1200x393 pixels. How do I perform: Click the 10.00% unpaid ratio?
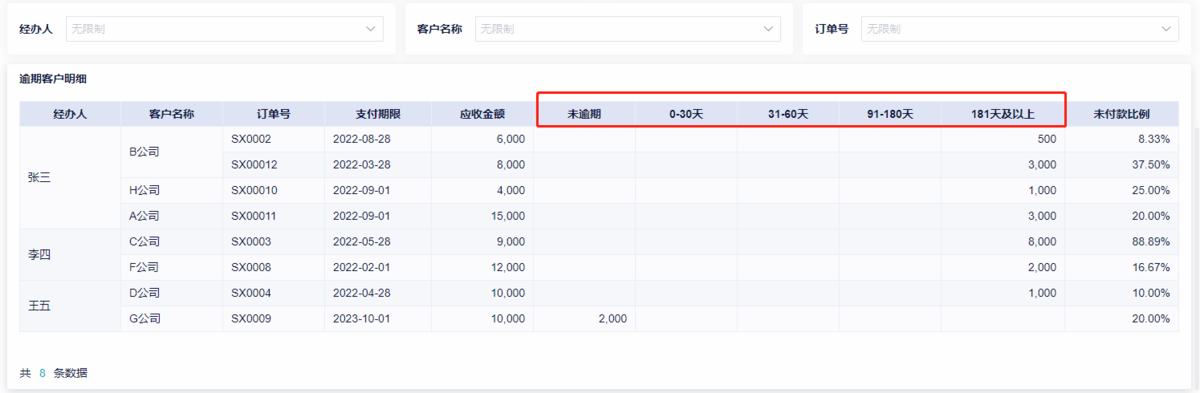pyautogui.click(x=1151, y=293)
